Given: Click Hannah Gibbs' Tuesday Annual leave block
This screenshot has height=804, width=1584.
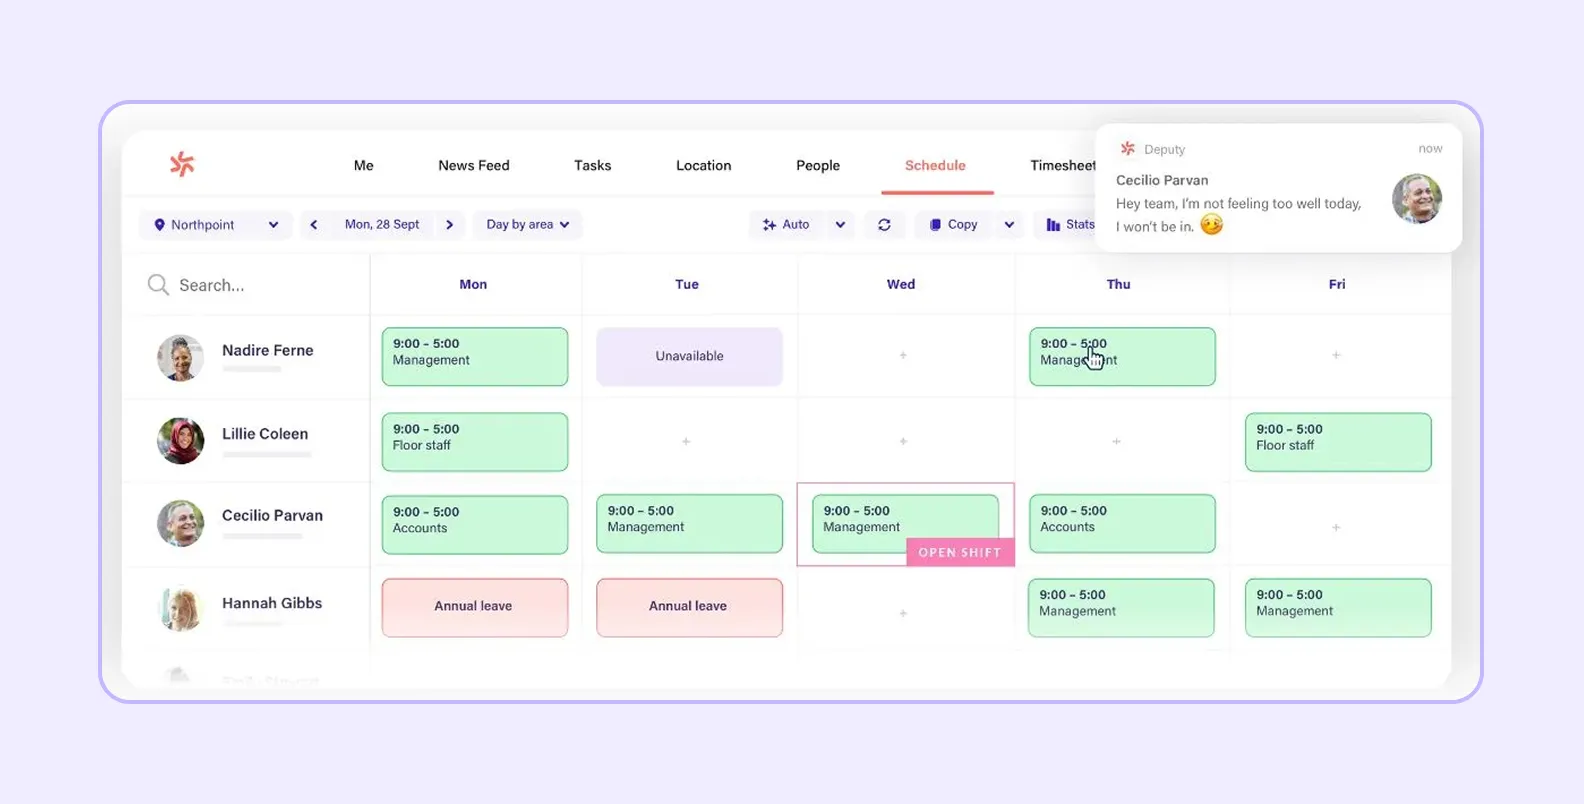Looking at the screenshot, I should coord(690,608).
